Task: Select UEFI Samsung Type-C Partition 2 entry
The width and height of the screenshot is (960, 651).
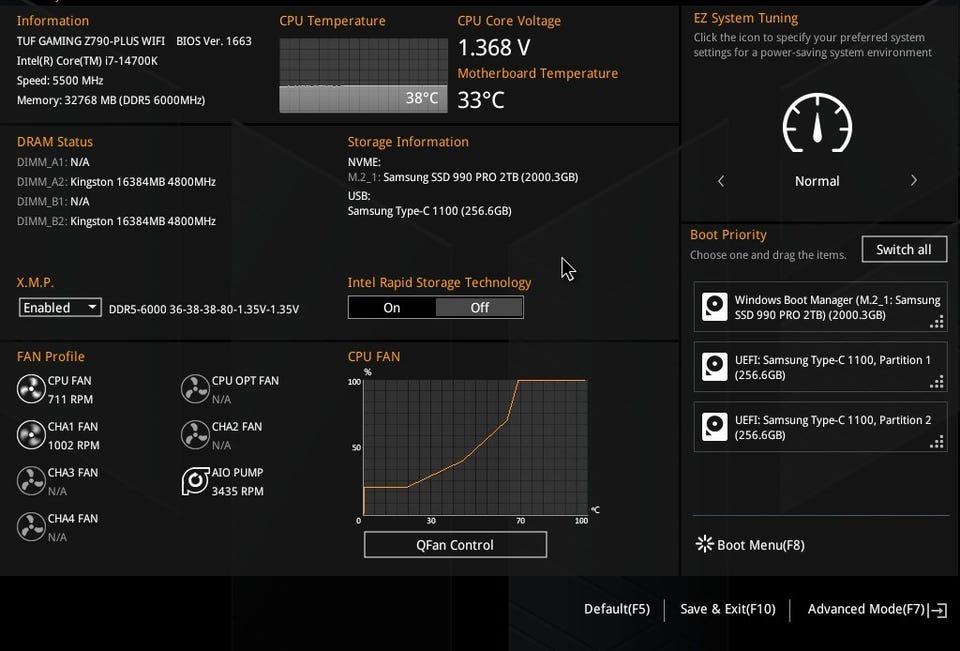Action: click(x=820, y=427)
